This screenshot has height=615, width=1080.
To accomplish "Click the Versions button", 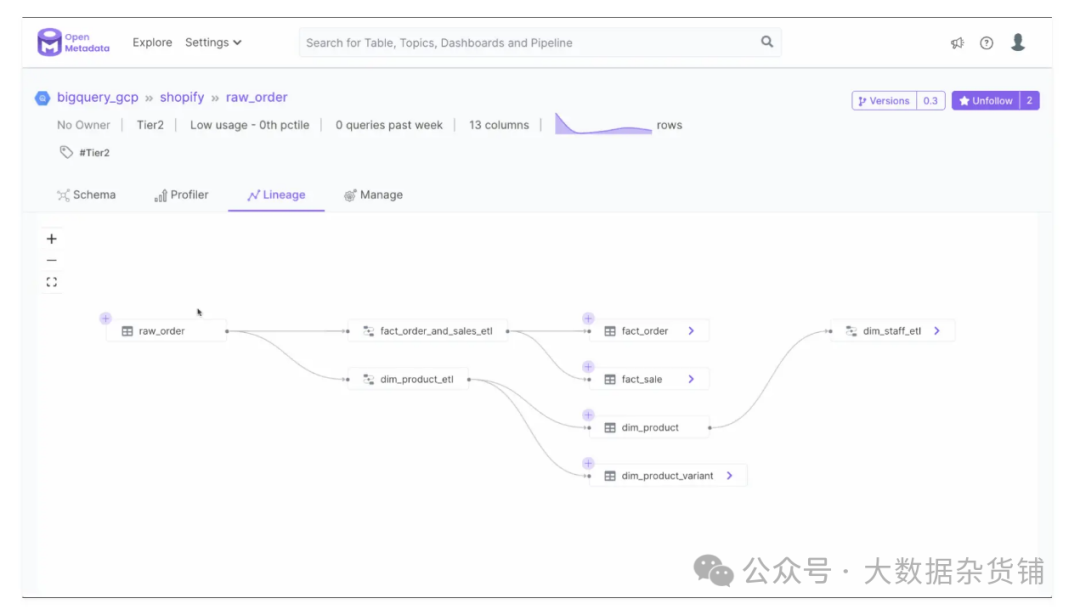I will tap(884, 101).
